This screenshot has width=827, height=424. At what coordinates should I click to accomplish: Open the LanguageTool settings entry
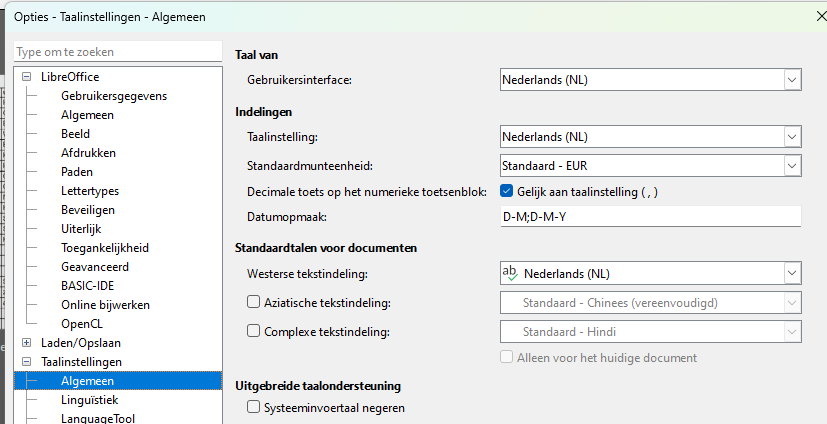[97, 419]
